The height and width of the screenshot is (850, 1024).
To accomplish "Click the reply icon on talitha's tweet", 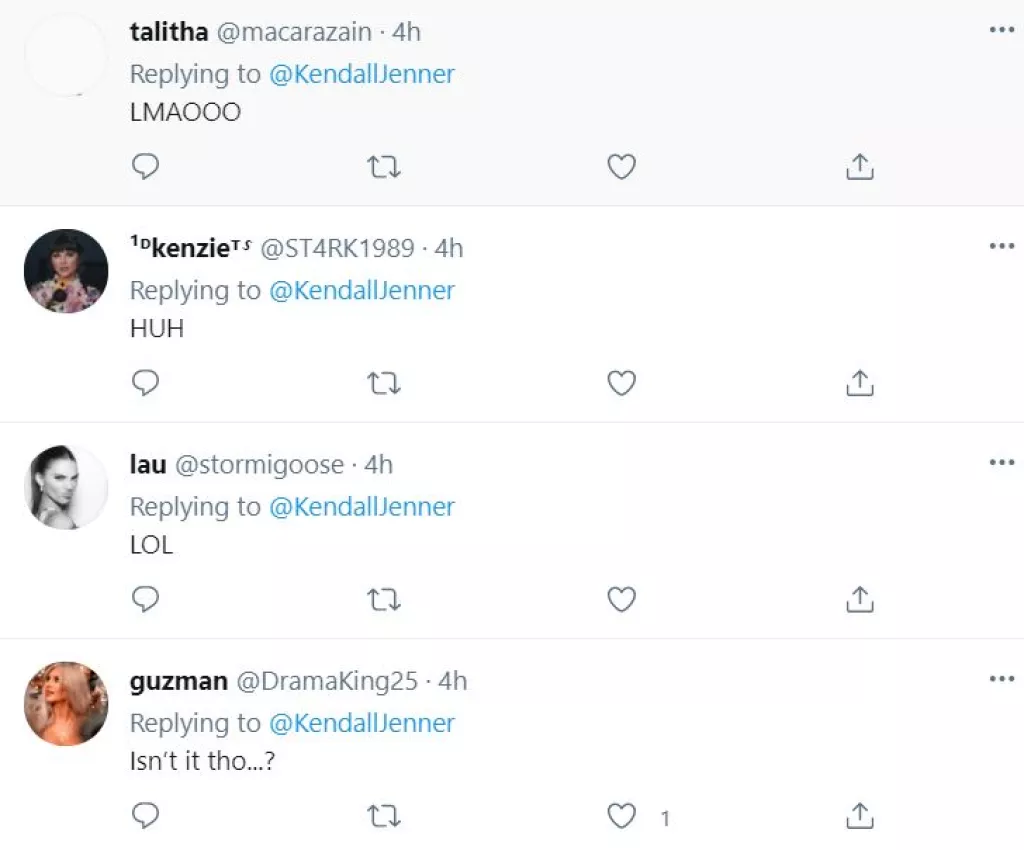I will 146,167.
